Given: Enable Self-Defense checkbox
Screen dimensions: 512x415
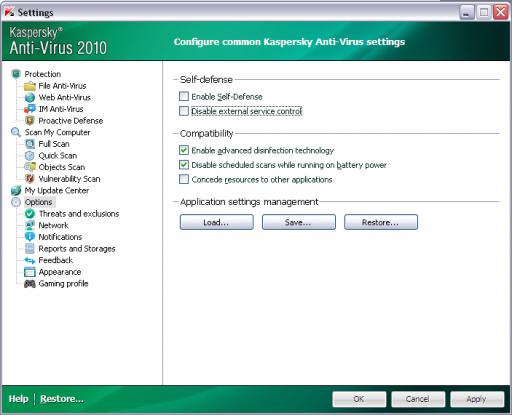Looking at the screenshot, I should pos(184,96).
